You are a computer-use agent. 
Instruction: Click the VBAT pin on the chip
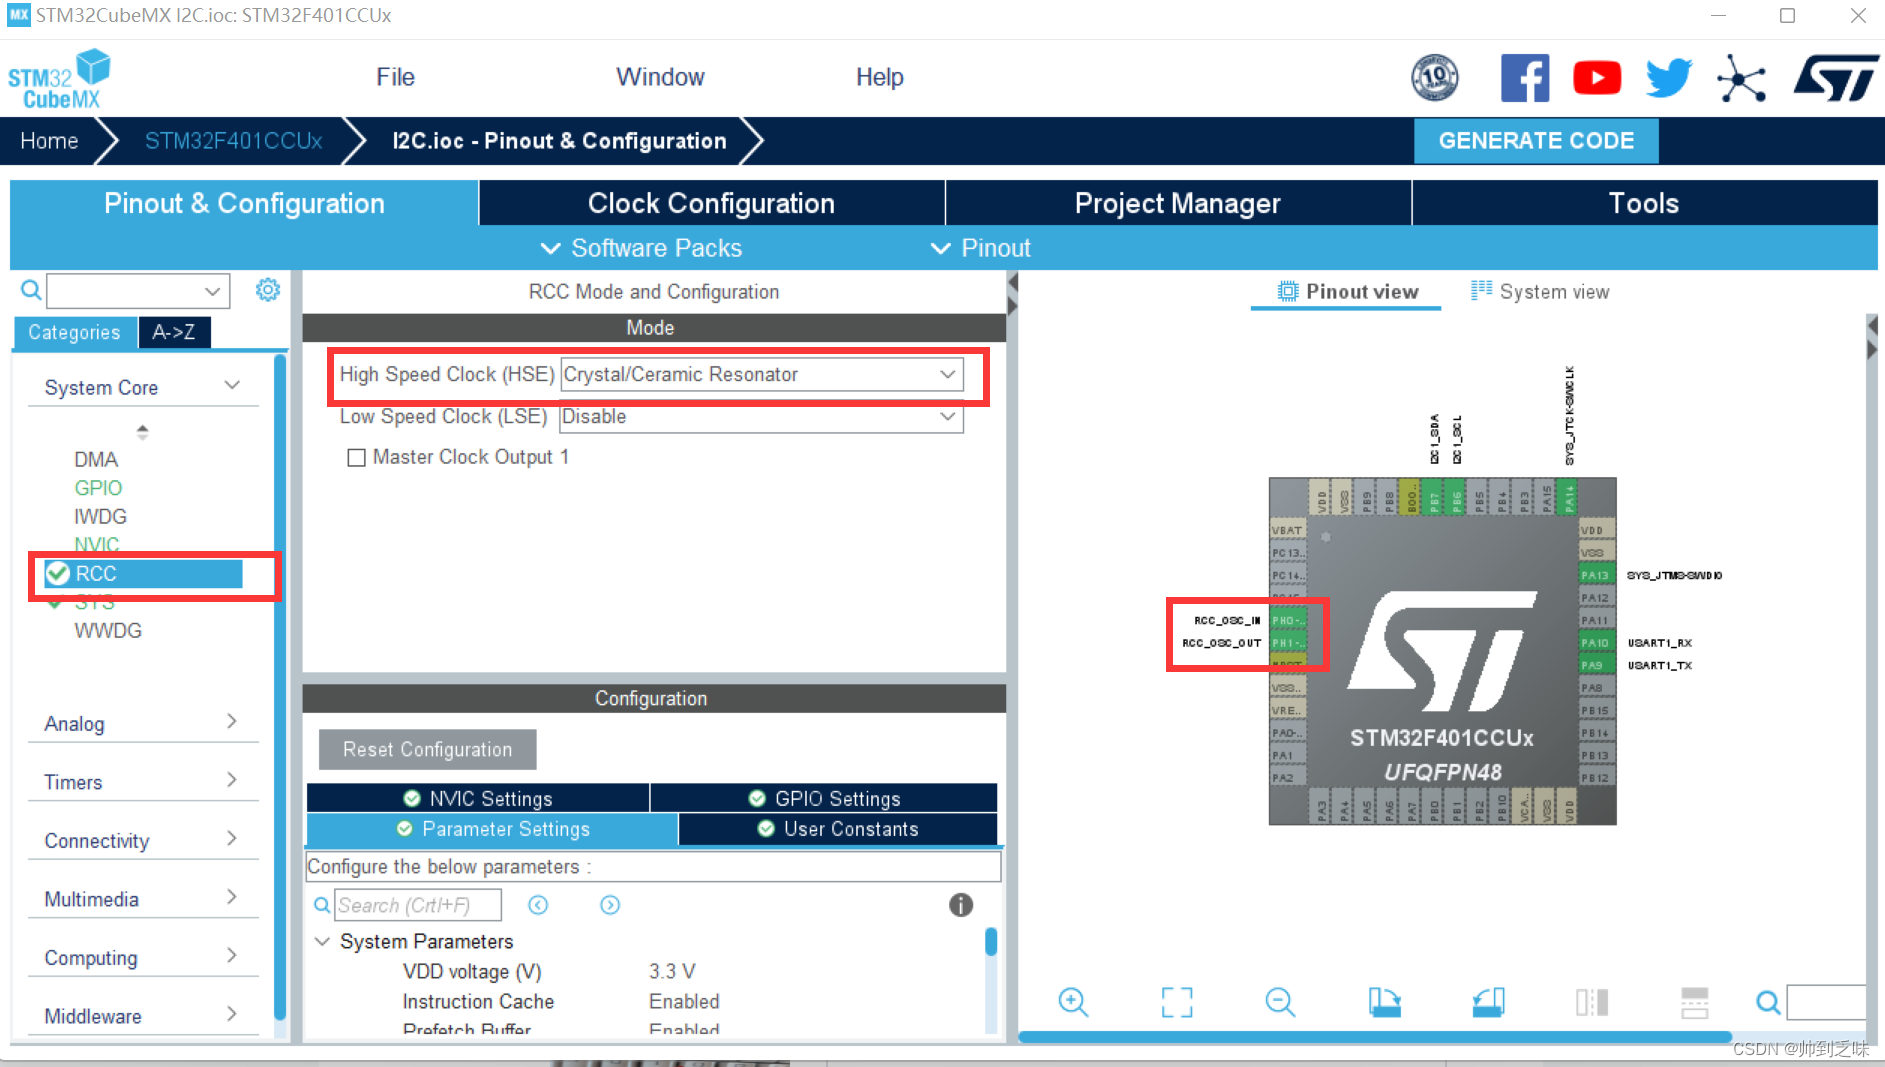(1288, 530)
